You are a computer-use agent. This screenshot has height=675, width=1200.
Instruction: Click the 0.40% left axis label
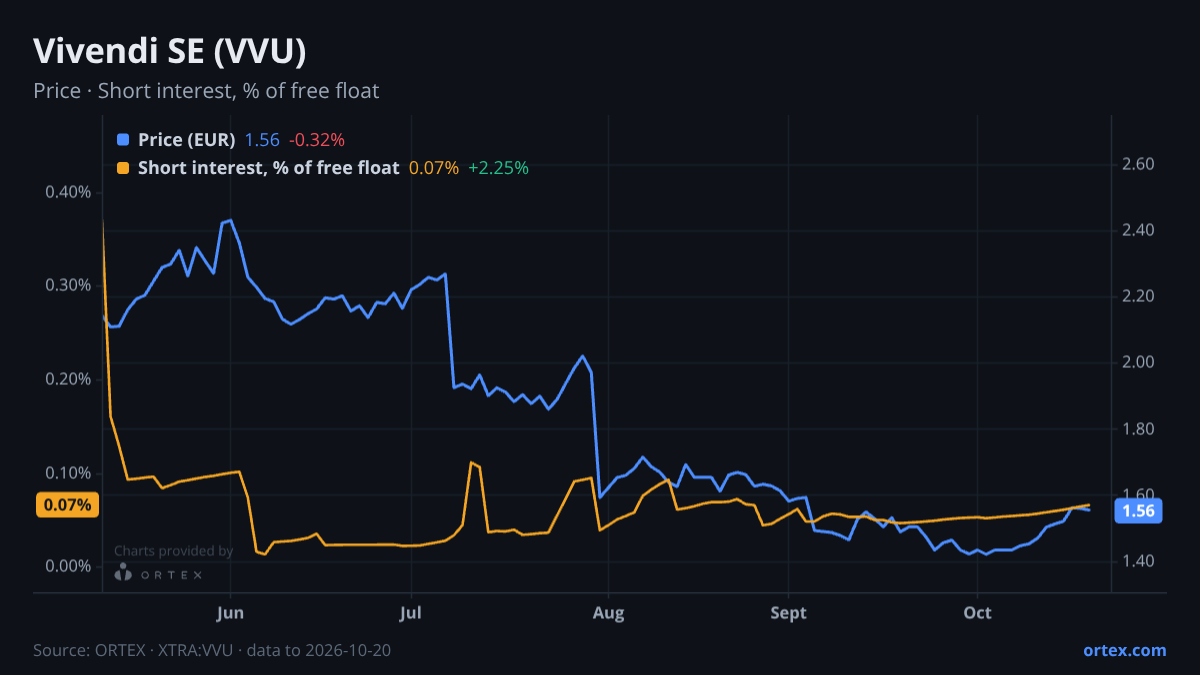68,192
